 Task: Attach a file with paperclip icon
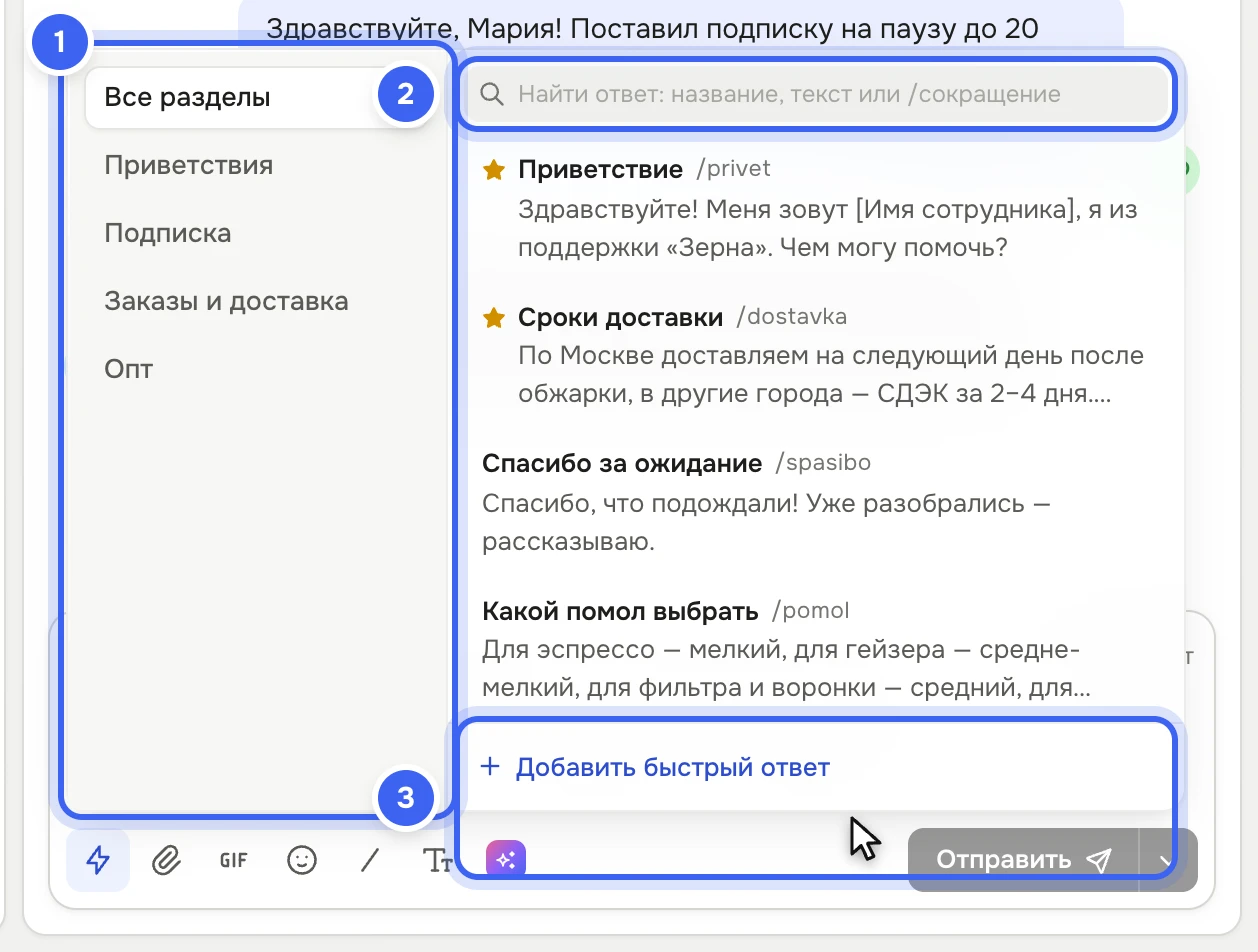coord(166,860)
